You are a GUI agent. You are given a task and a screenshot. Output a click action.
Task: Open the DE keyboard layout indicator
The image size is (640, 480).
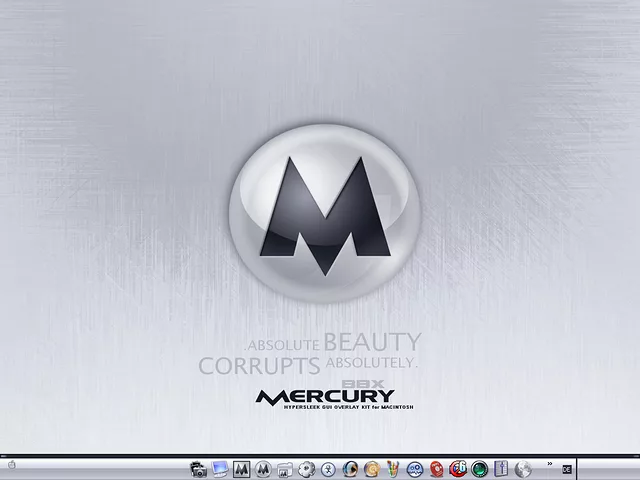[567, 469]
